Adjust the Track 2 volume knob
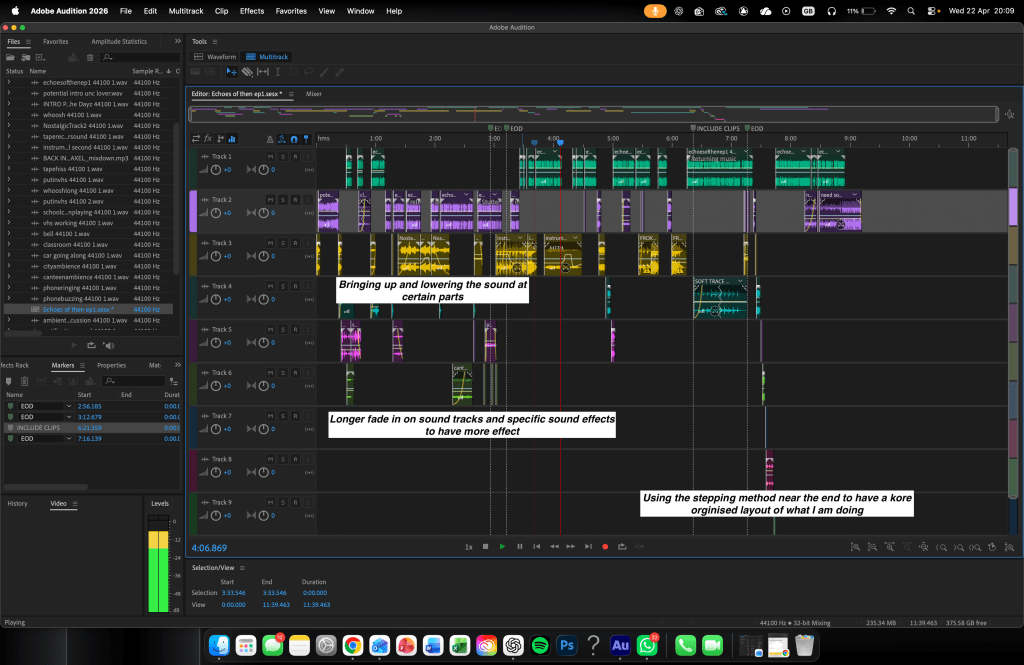 (216, 213)
